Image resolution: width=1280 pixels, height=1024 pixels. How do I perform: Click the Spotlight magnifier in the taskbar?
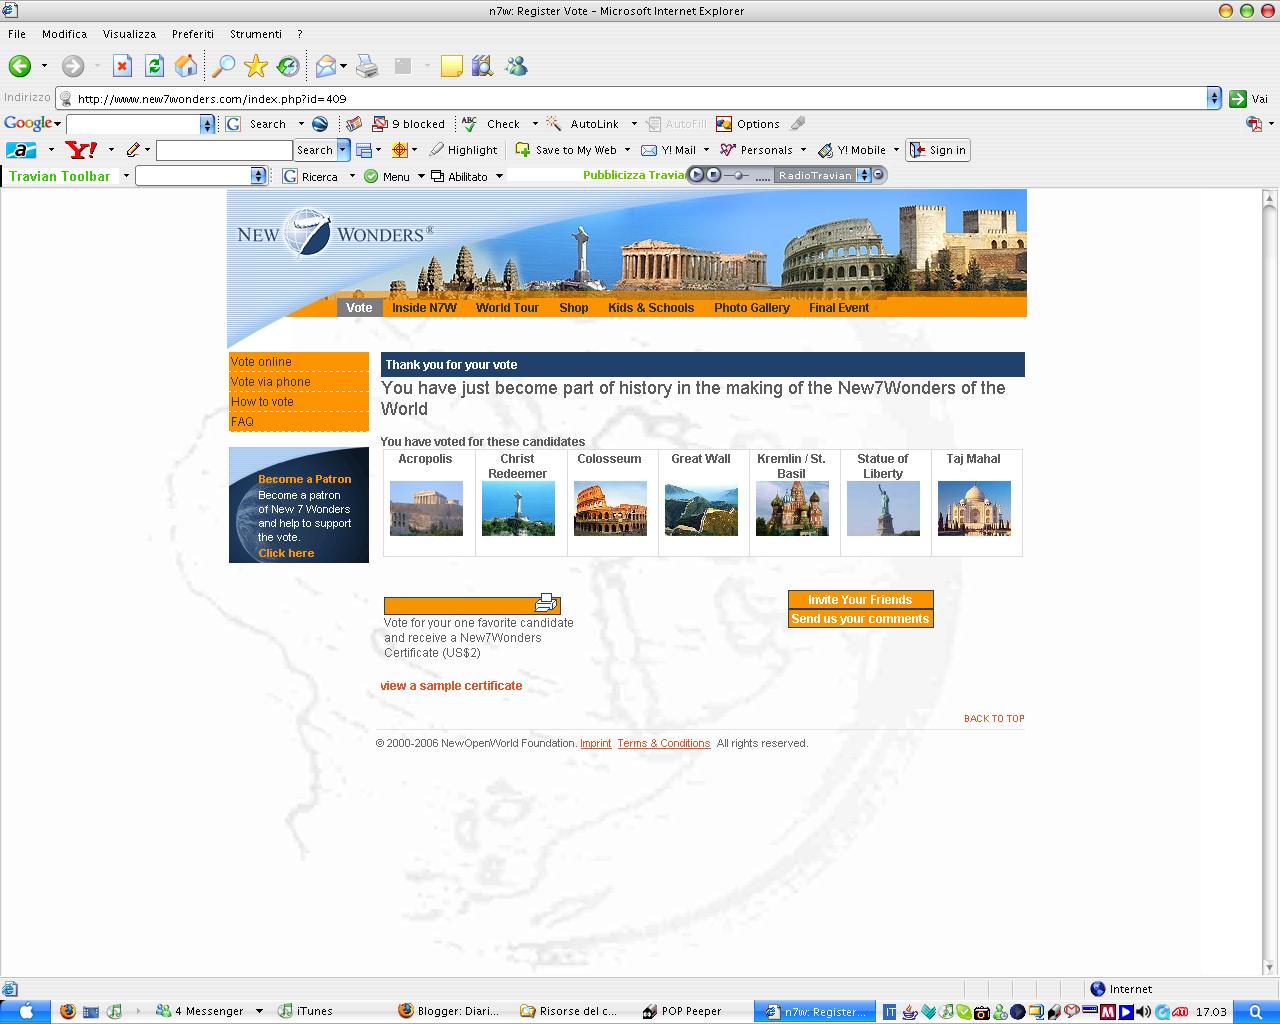click(1255, 1011)
